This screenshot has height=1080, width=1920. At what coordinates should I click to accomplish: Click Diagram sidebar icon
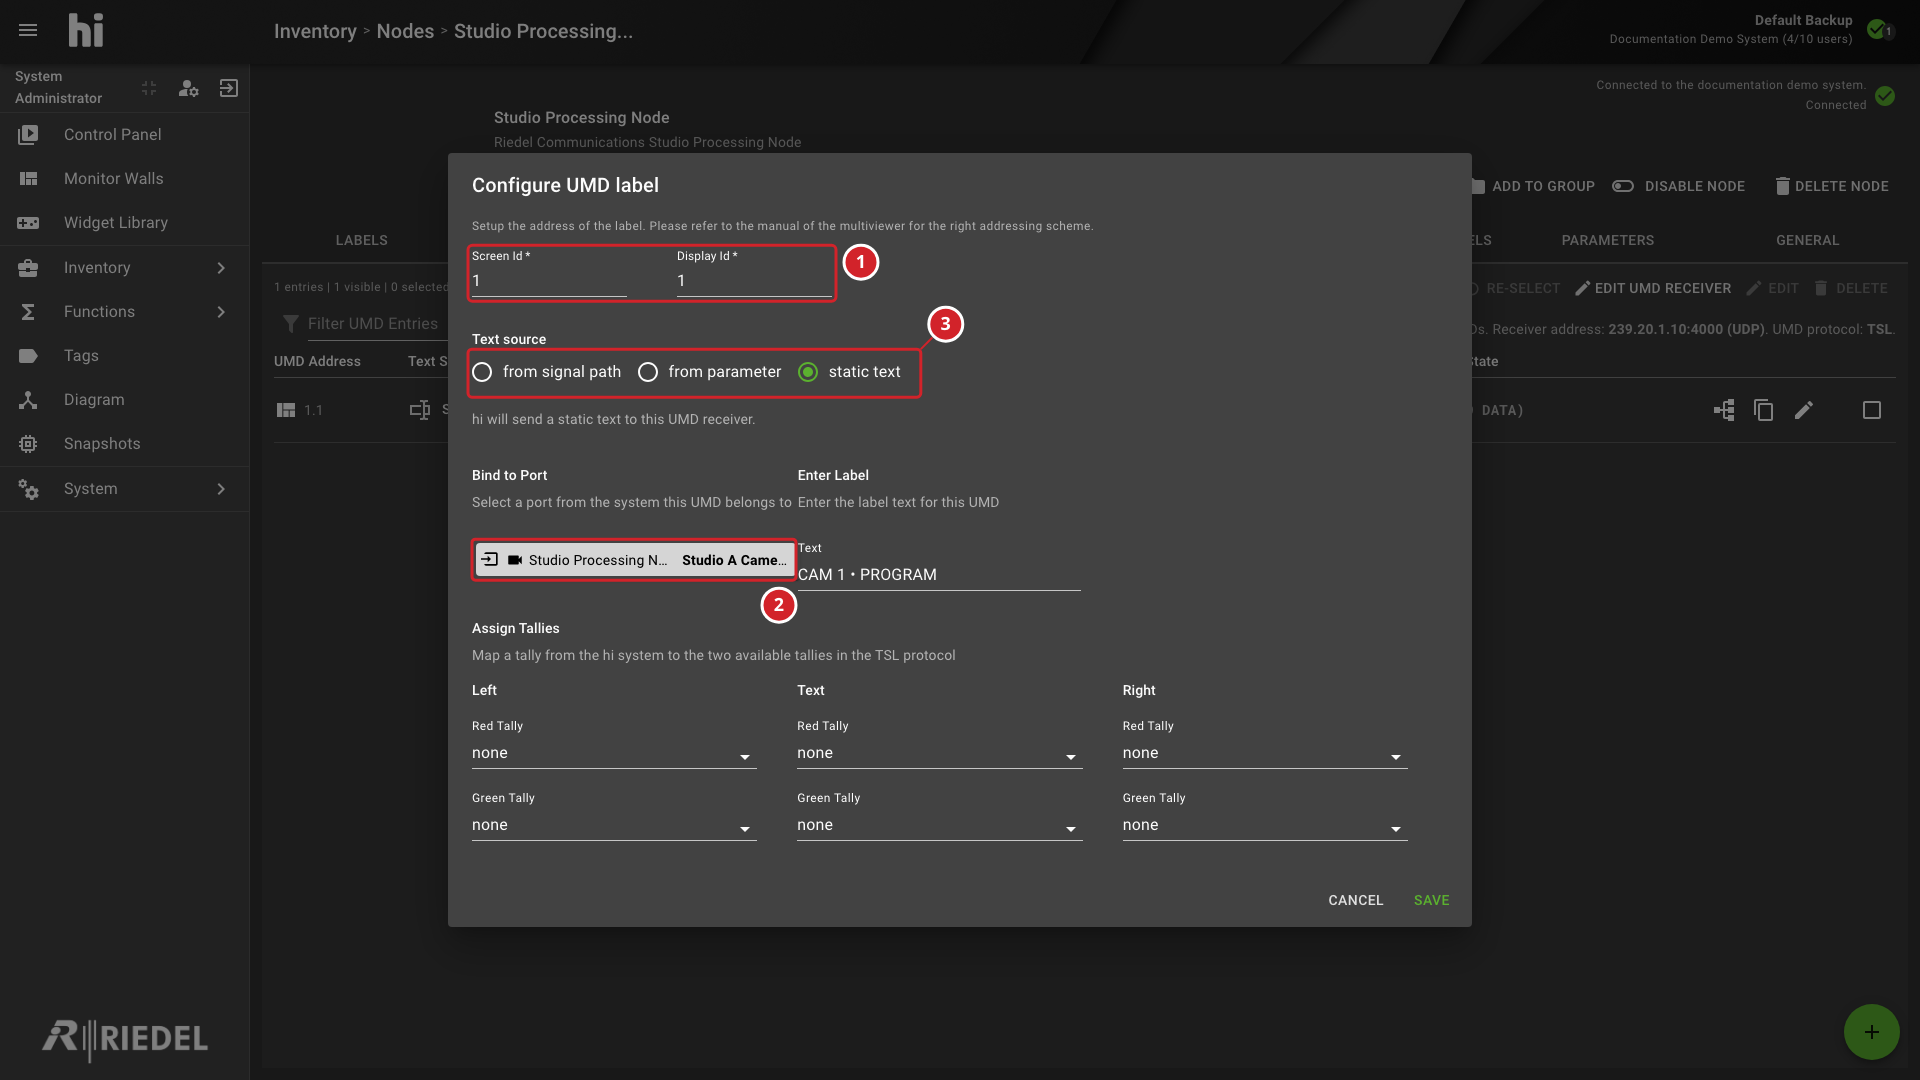pyautogui.click(x=28, y=399)
